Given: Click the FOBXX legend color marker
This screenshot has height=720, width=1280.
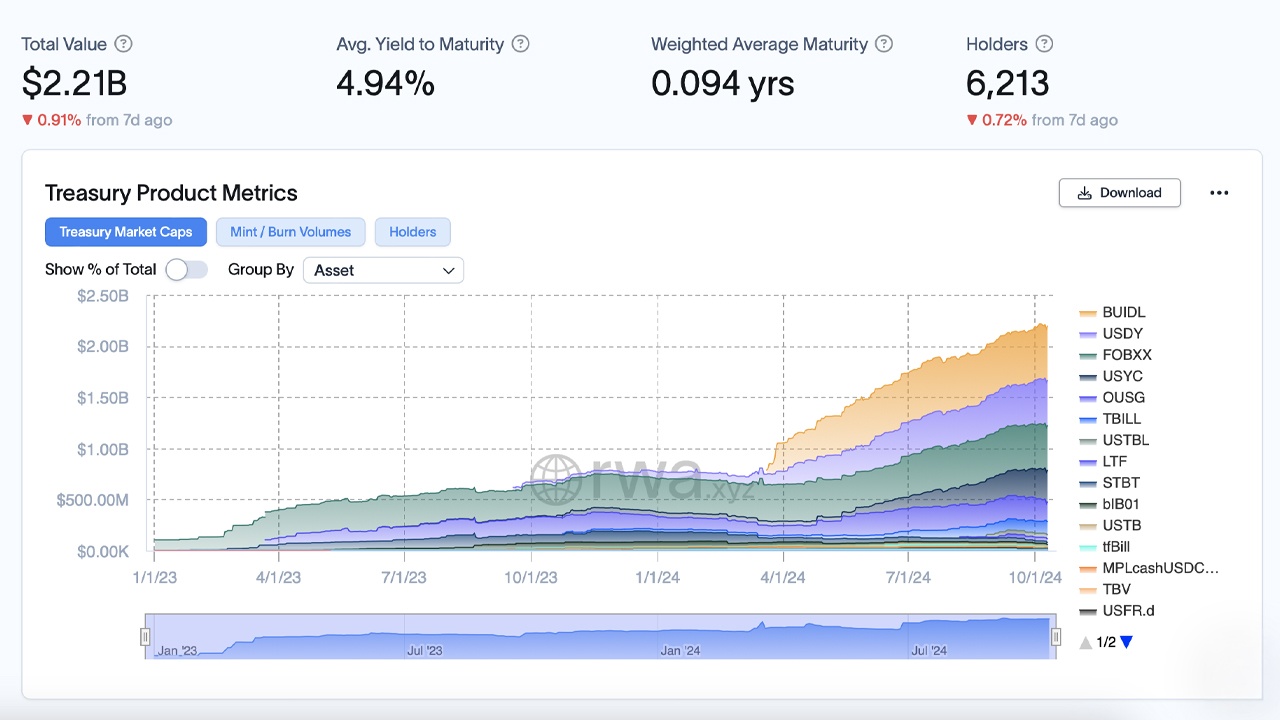Looking at the screenshot, I should pyautogui.click(x=1087, y=355).
